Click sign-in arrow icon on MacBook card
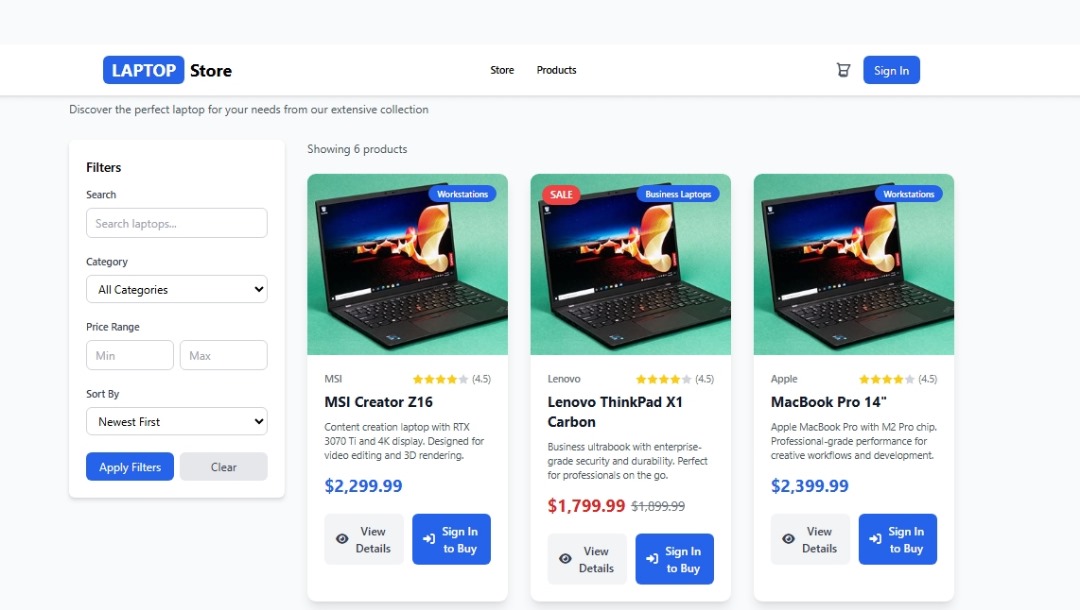1080x610 pixels. (875, 539)
